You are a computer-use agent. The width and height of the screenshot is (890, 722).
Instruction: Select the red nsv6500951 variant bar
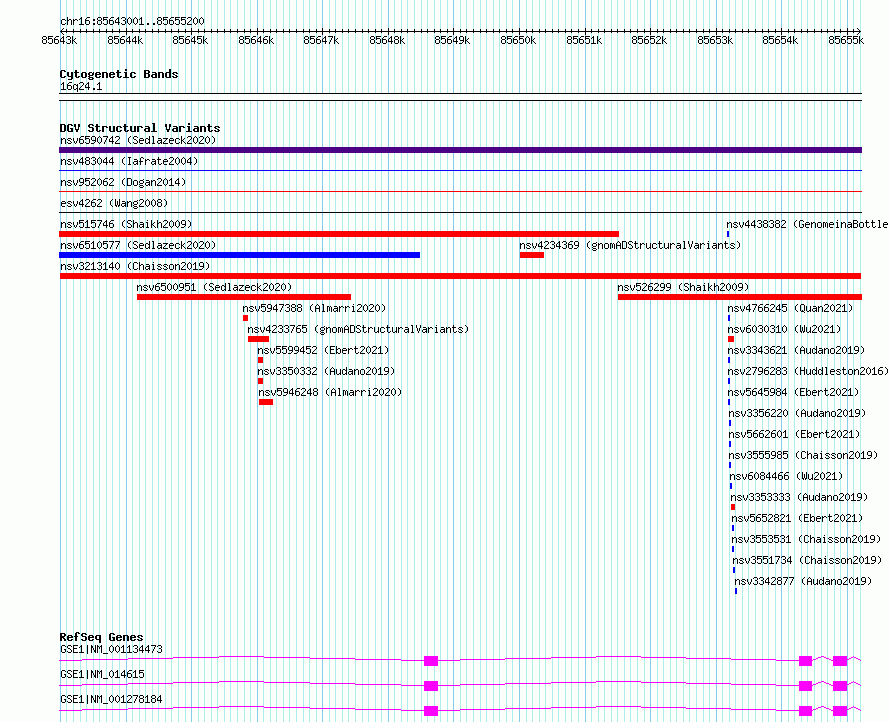244,297
